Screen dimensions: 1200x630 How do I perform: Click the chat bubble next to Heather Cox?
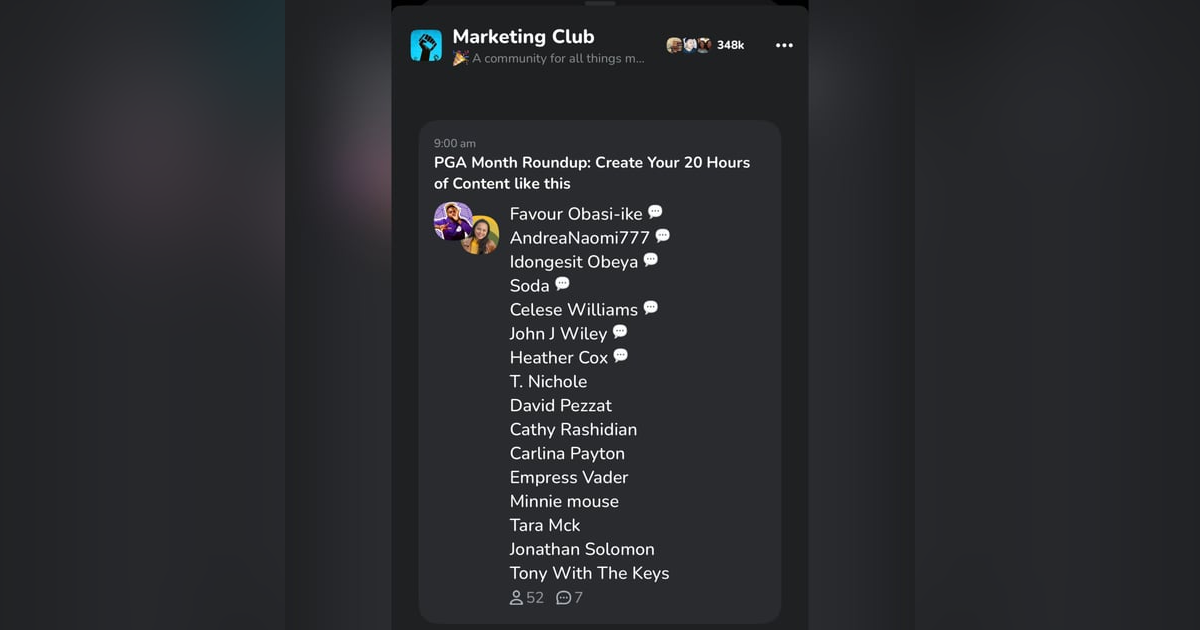[x=620, y=355]
